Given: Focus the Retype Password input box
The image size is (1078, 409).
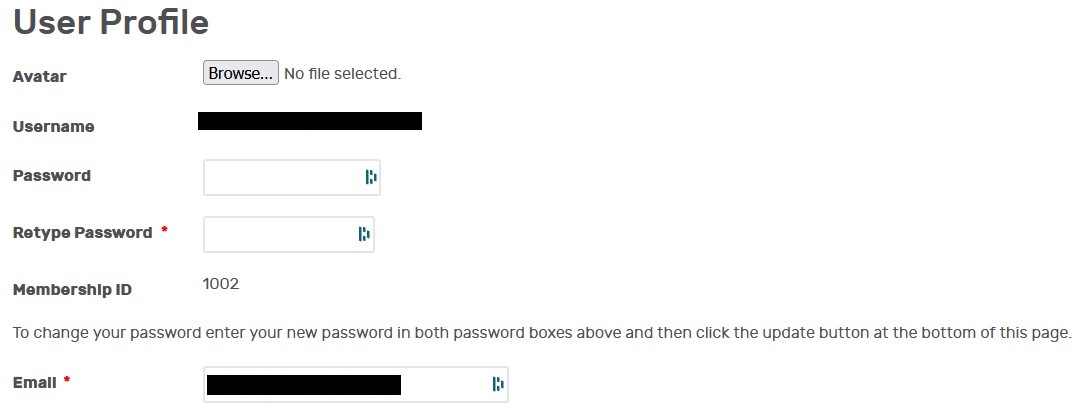Looking at the screenshot, I should pyautogui.click(x=289, y=234).
